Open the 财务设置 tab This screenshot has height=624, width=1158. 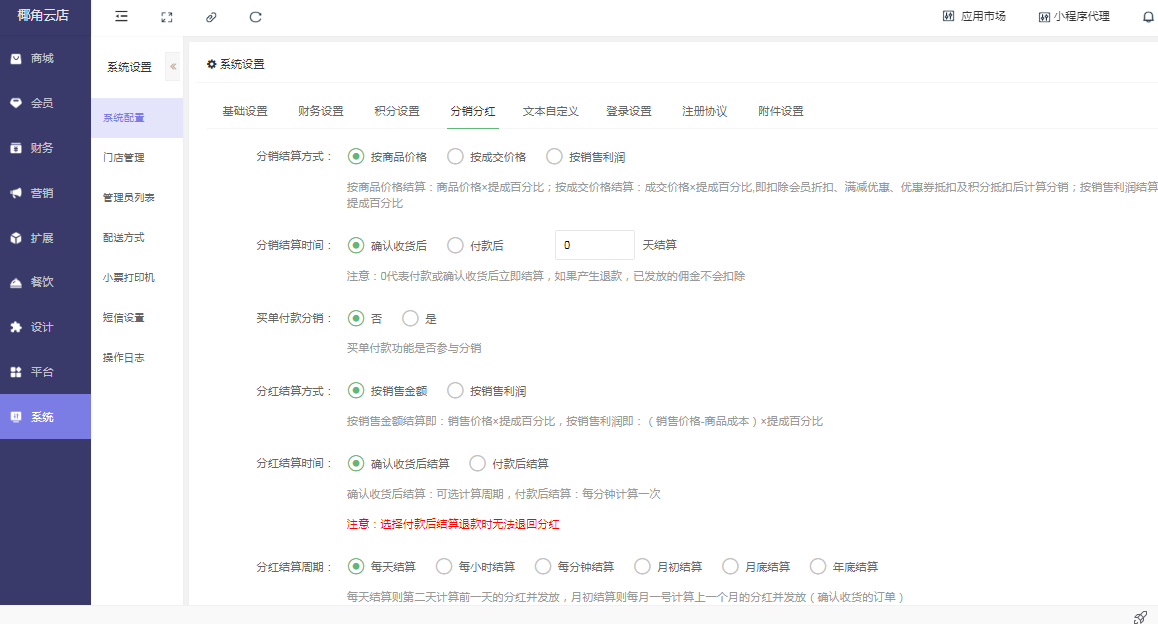point(321,112)
